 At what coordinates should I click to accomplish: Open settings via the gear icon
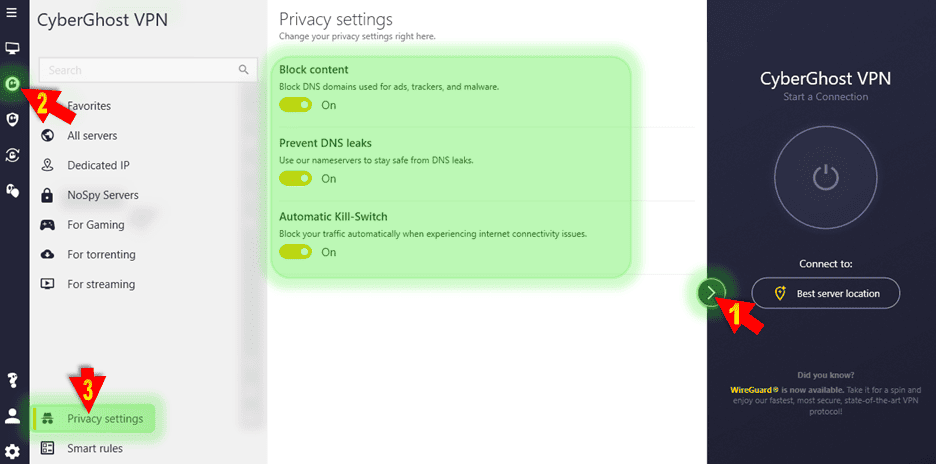click(x=12, y=451)
